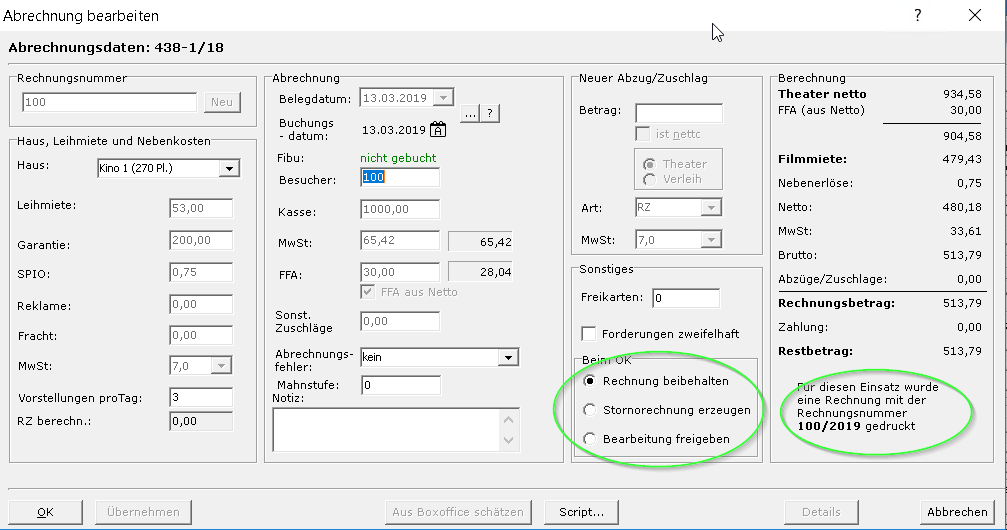This screenshot has width=1007, height=530.
Task: Click into the Notiz text area
Action: [388, 429]
